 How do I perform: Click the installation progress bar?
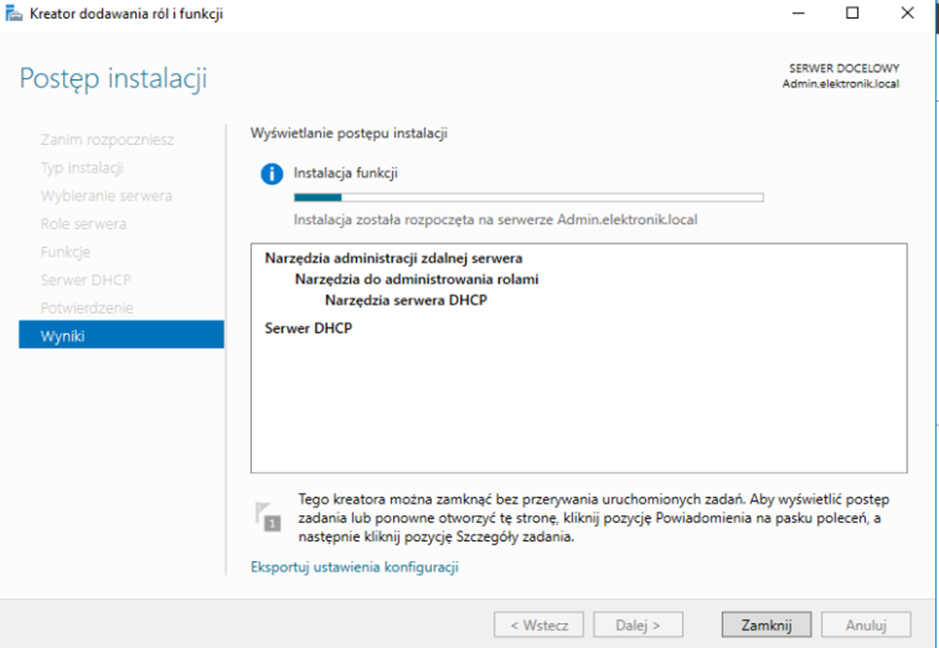[x=528, y=198]
